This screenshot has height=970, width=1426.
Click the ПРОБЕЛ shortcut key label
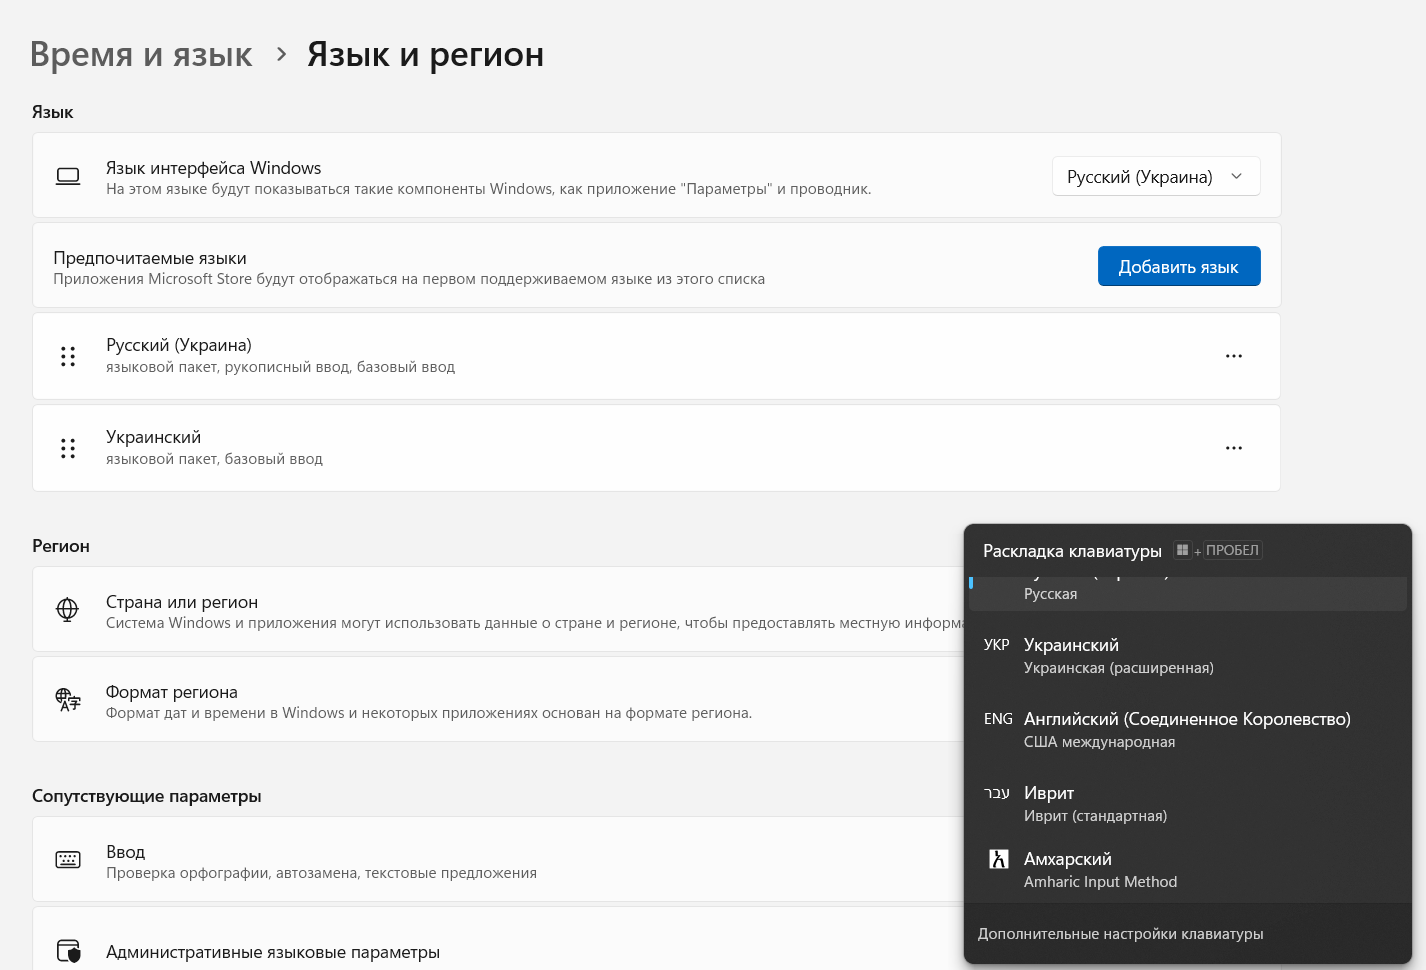pyautogui.click(x=1232, y=550)
